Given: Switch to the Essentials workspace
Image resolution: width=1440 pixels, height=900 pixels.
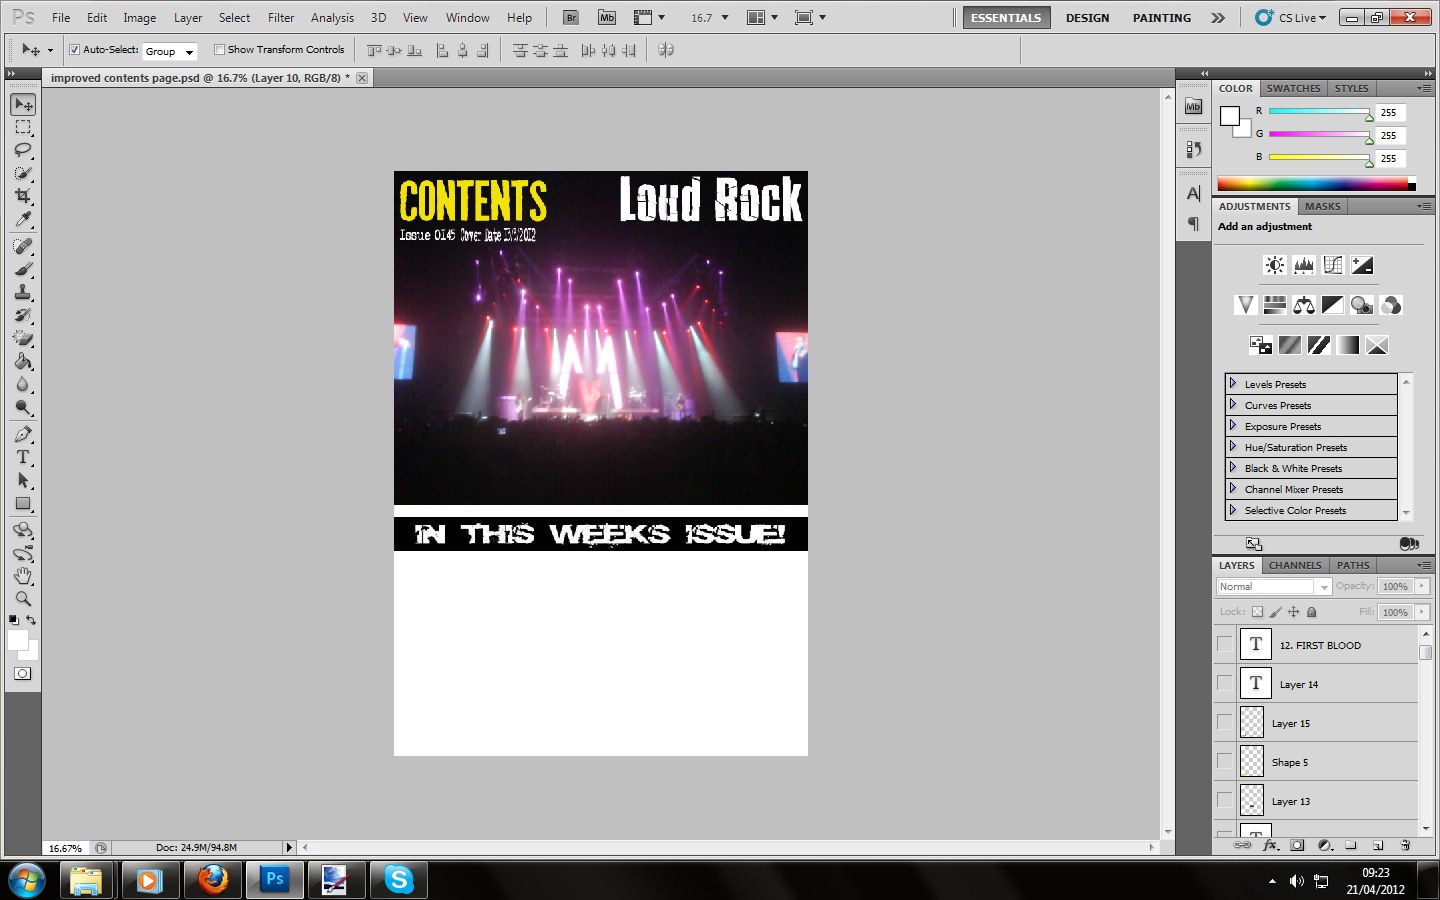Looking at the screenshot, I should 1006,18.
